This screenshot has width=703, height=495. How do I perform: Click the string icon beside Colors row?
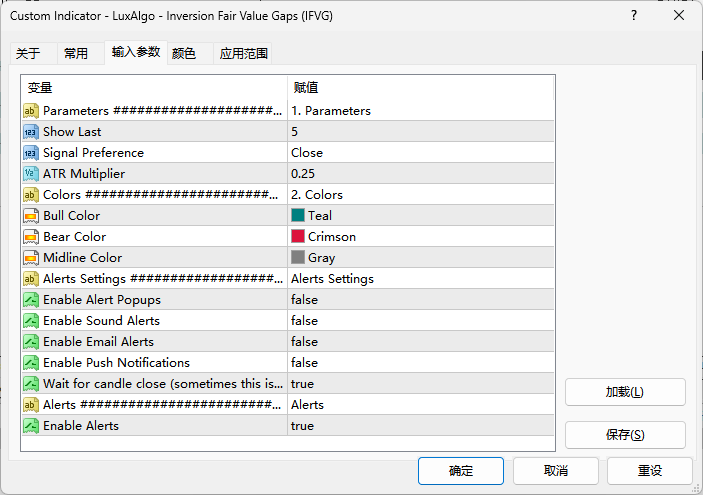[x=30, y=195]
